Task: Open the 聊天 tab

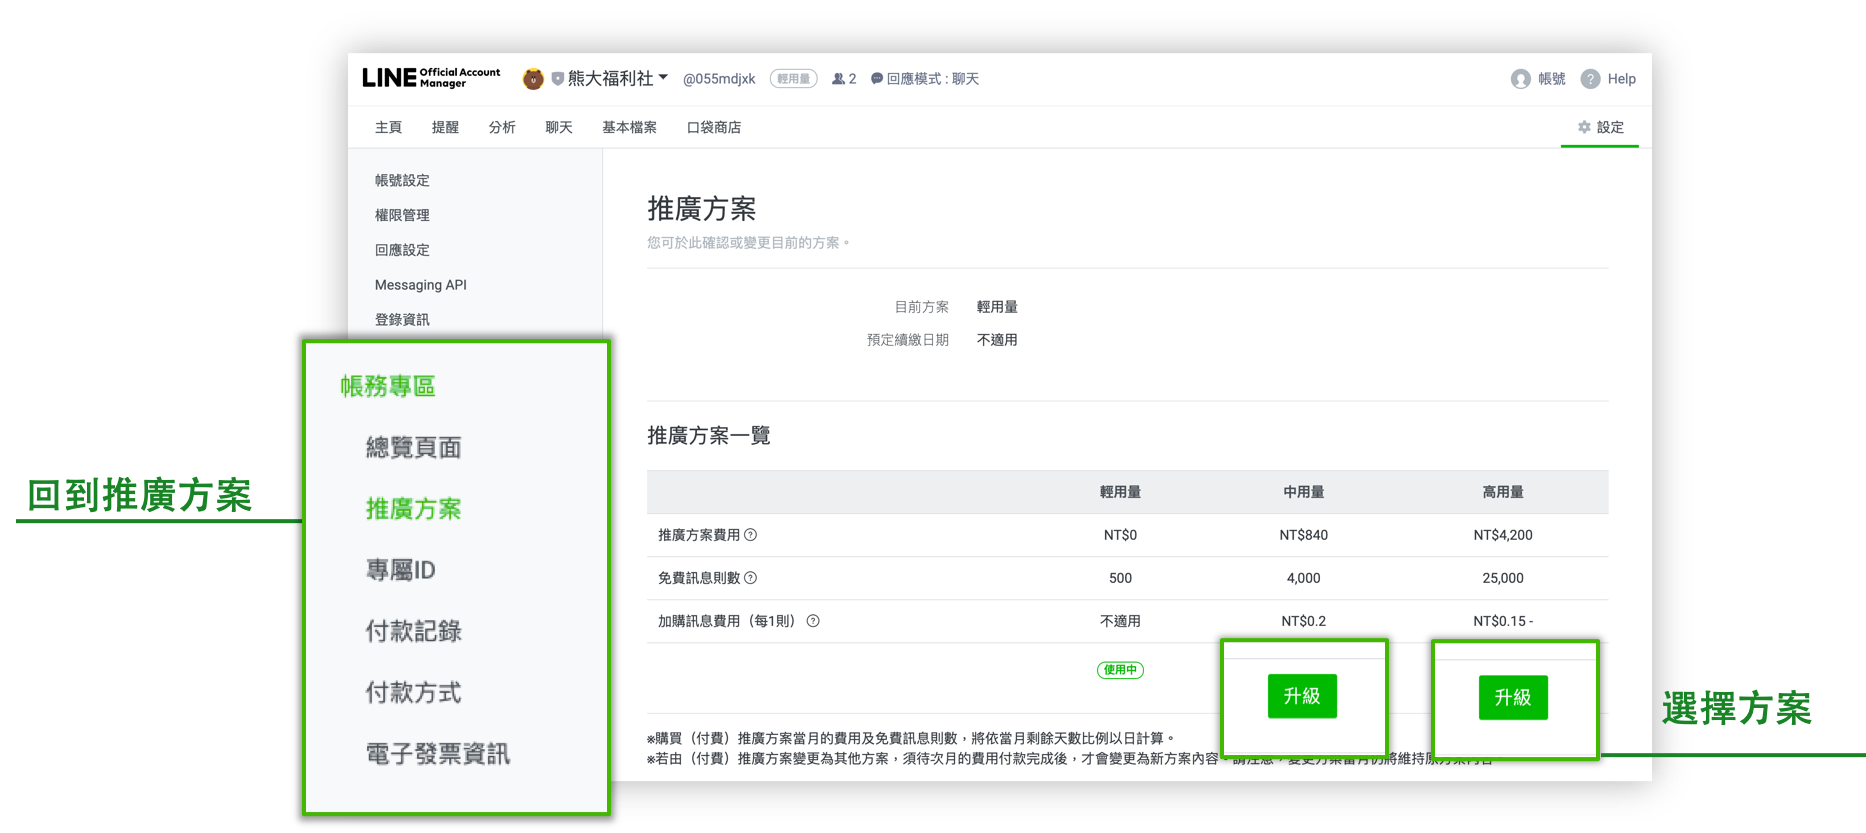Action: (559, 127)
